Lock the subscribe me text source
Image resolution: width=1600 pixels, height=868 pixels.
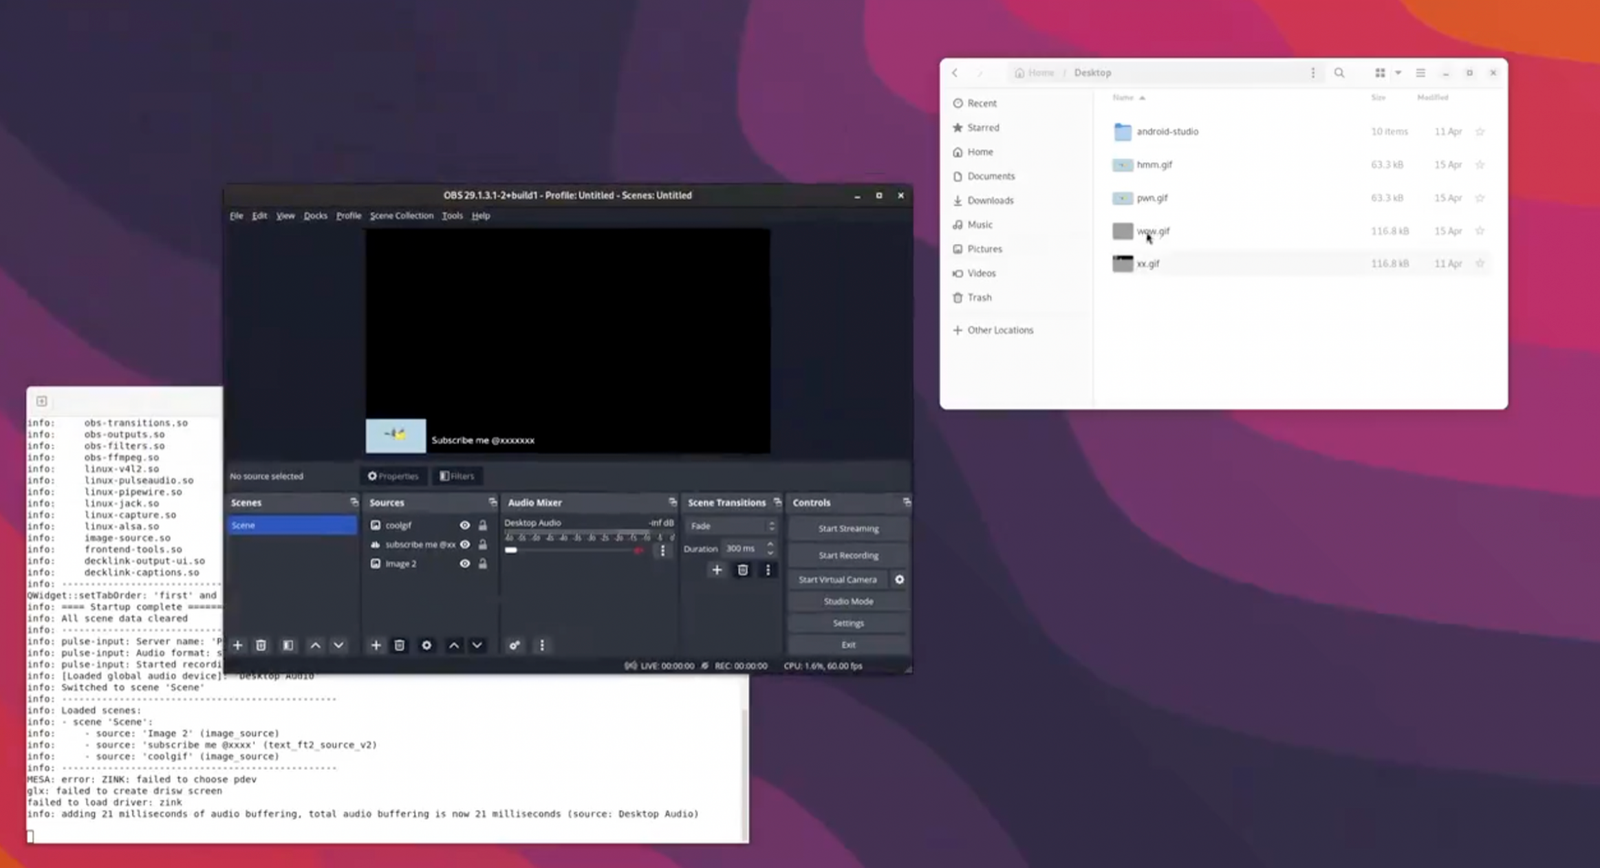tap(482, 545)
